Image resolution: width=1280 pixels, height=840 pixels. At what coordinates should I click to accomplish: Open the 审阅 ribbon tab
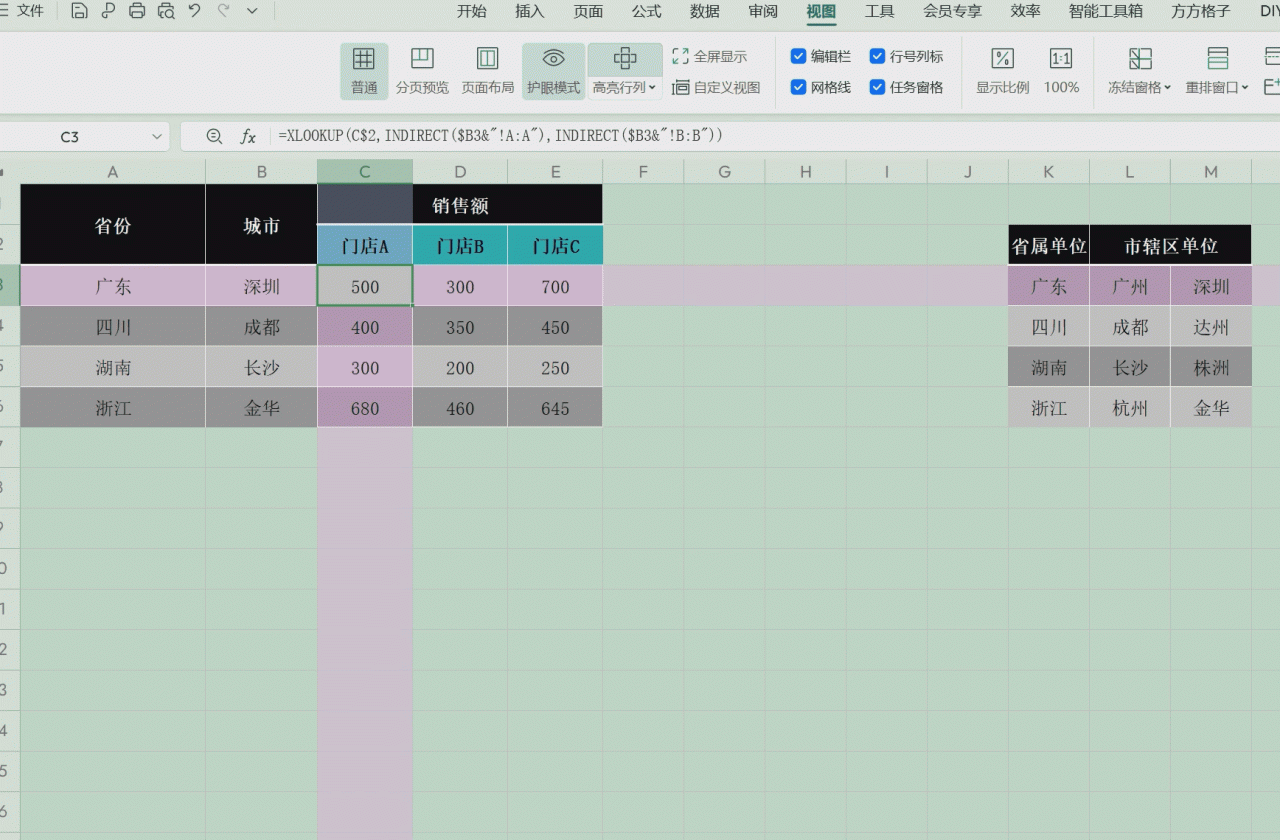(763, 11)
